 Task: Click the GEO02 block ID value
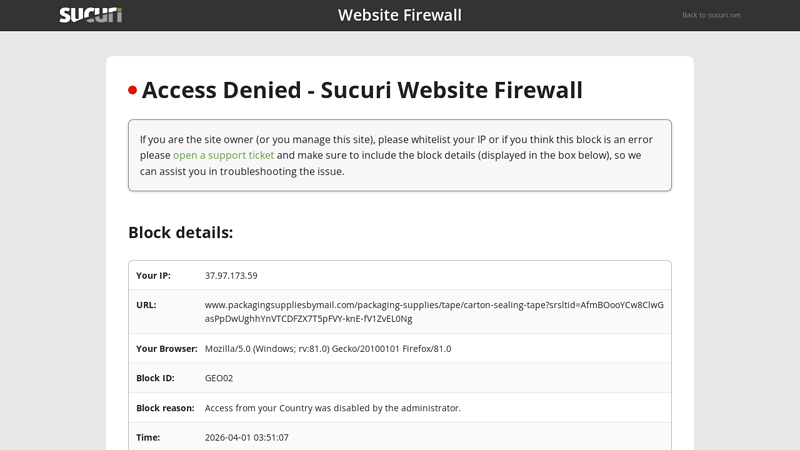click(218, 378)
